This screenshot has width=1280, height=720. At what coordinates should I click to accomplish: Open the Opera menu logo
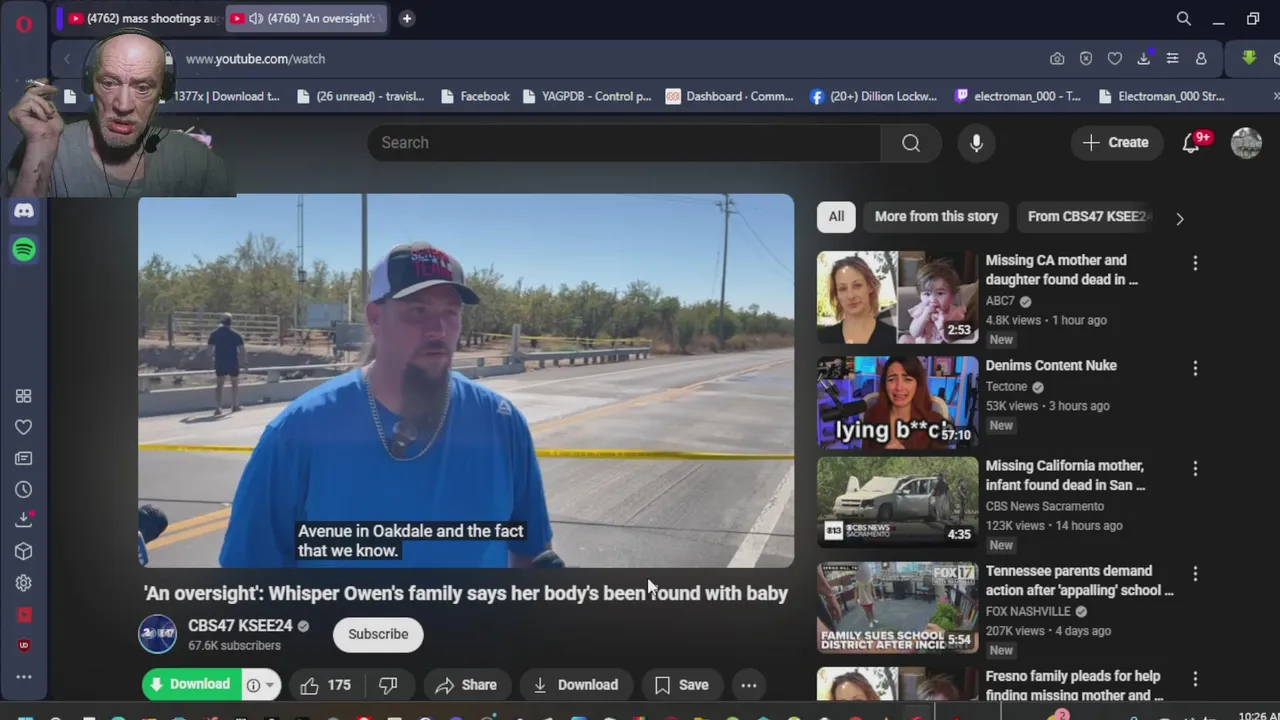tap(24, 24)
